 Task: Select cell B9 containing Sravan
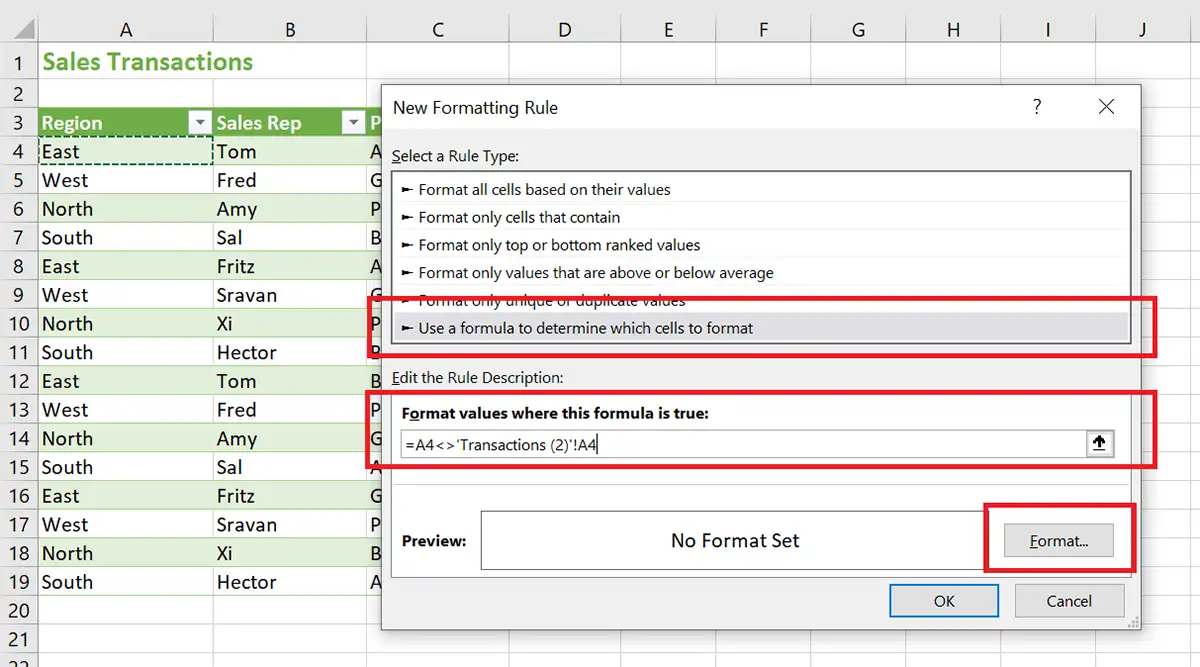290,295
